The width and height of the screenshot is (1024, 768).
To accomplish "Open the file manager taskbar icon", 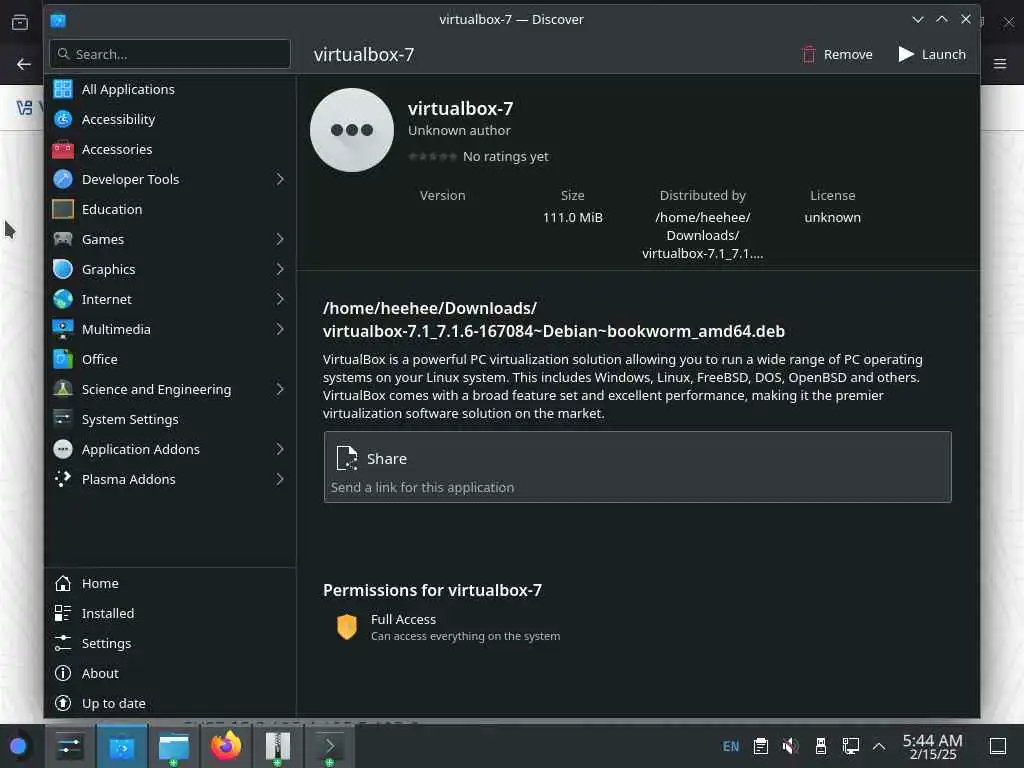I will click(x=174, y=746).
